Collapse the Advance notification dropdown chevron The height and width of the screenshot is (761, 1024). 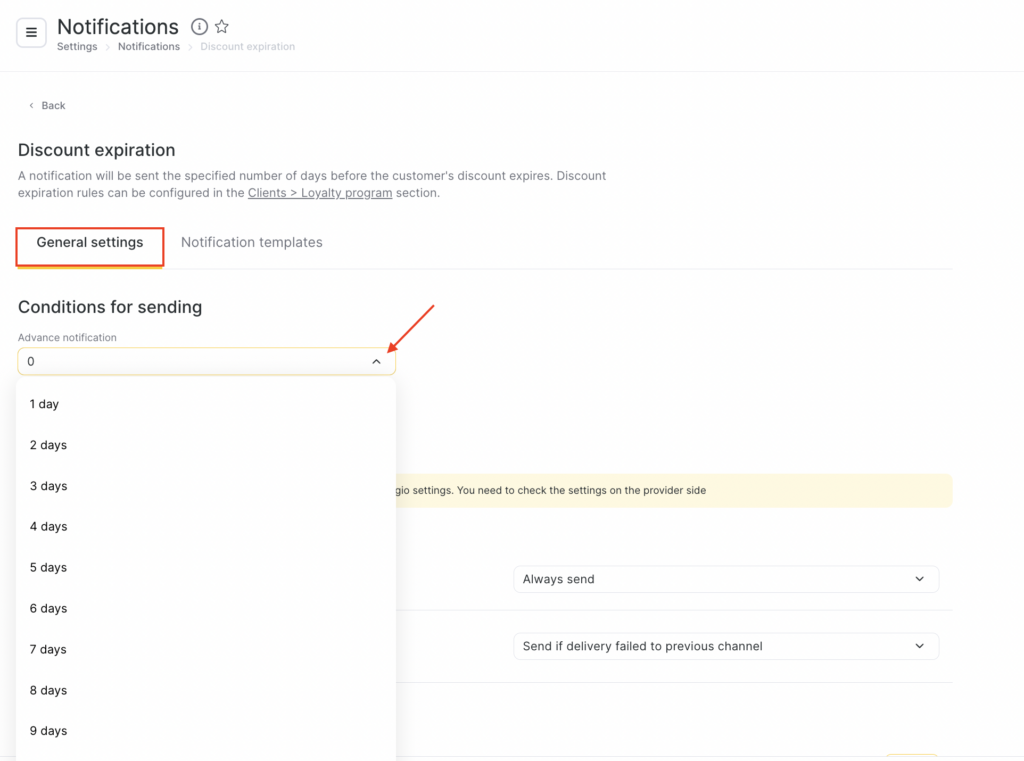pos(376,362)
